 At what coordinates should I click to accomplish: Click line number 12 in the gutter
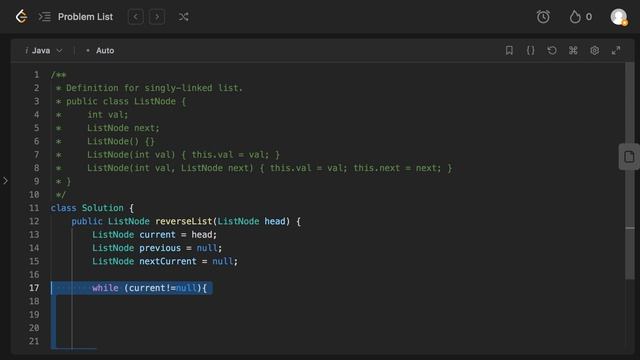pos(34,221)
